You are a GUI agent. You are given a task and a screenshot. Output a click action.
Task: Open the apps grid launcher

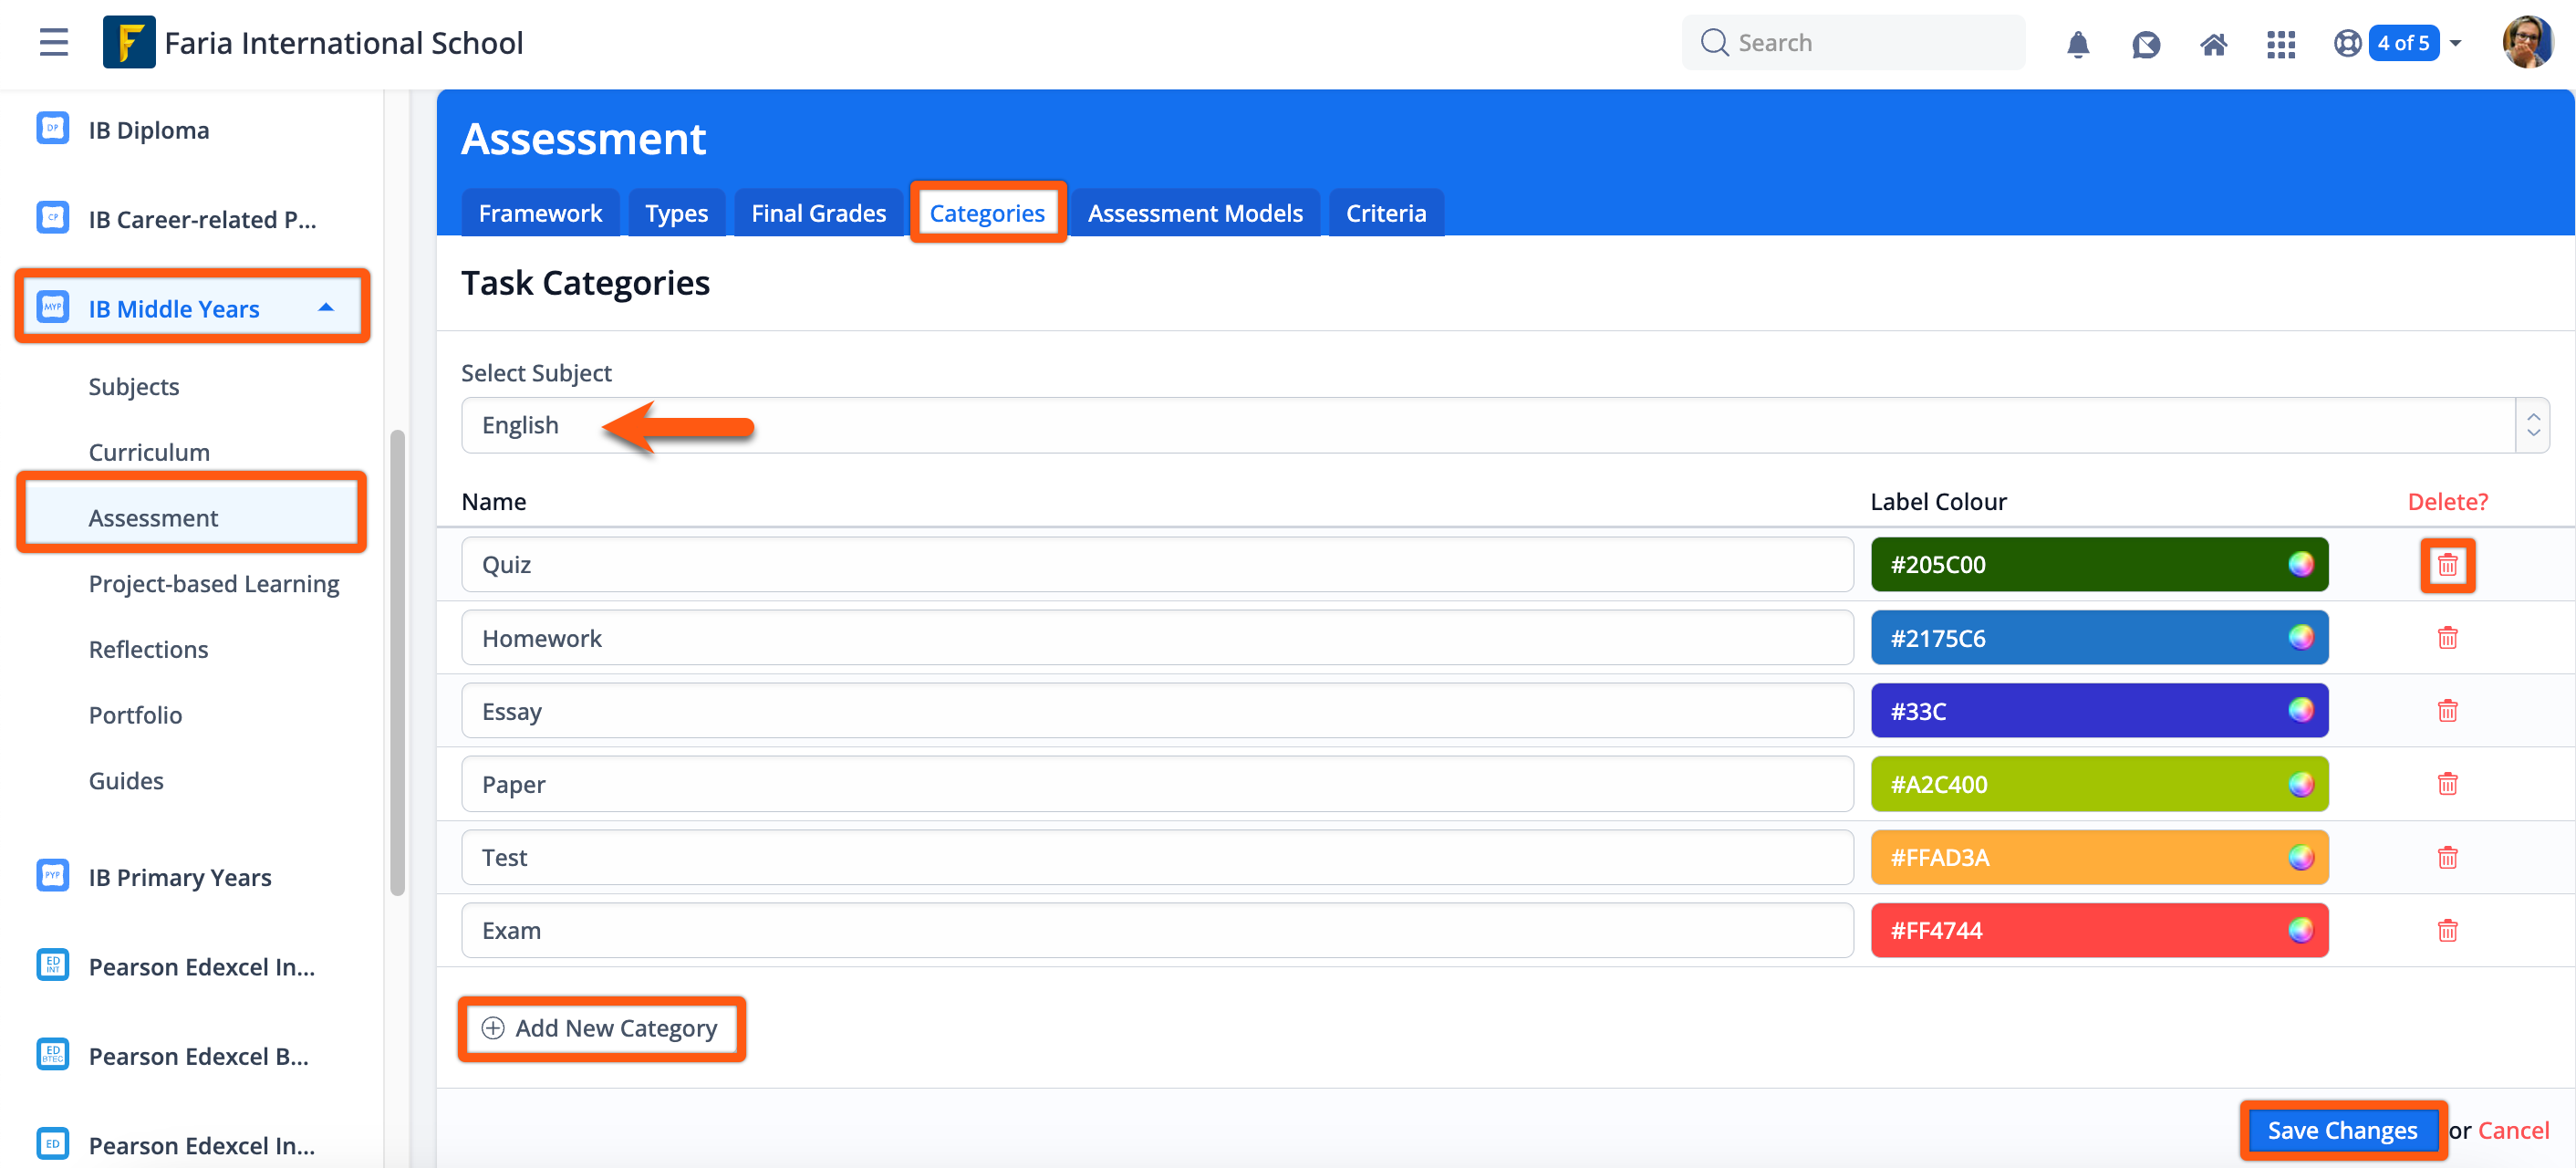[2281, 44]
